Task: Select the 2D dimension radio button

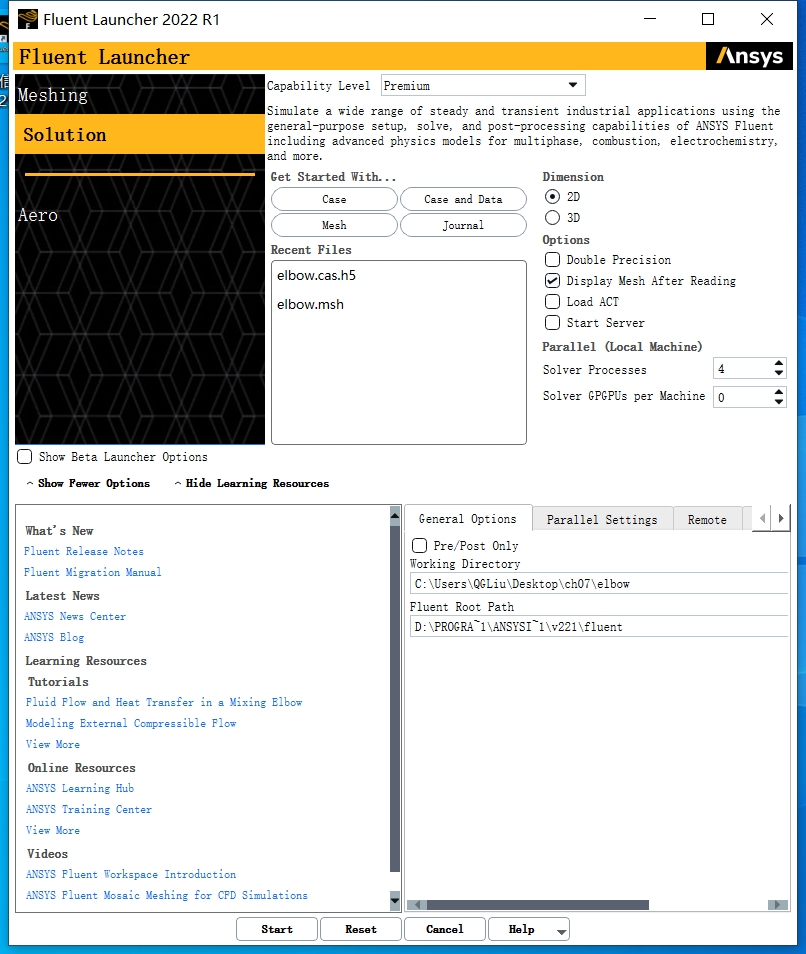Action: coord(552,197)
